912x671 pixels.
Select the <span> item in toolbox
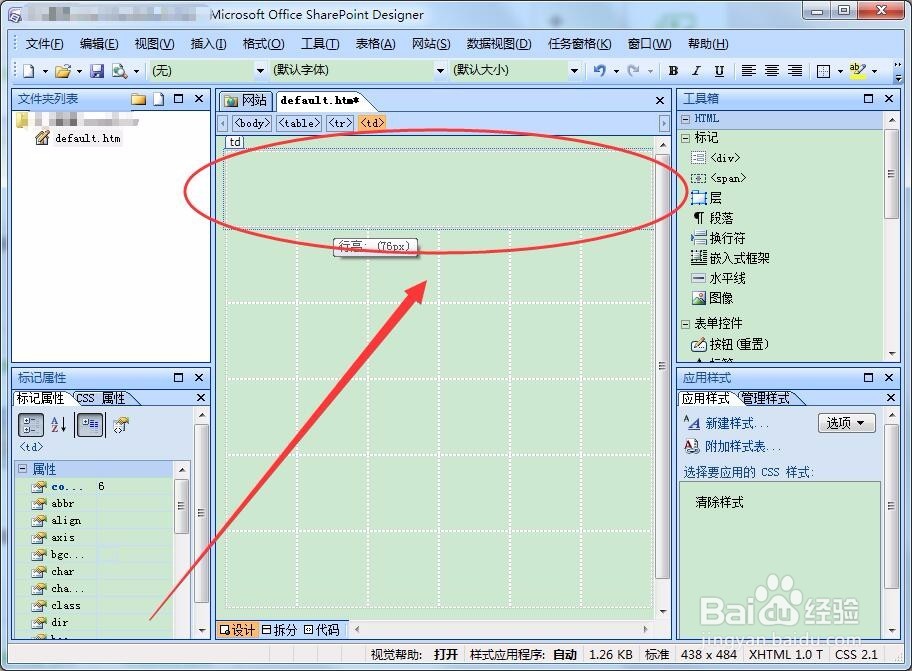tap(718, 179)
